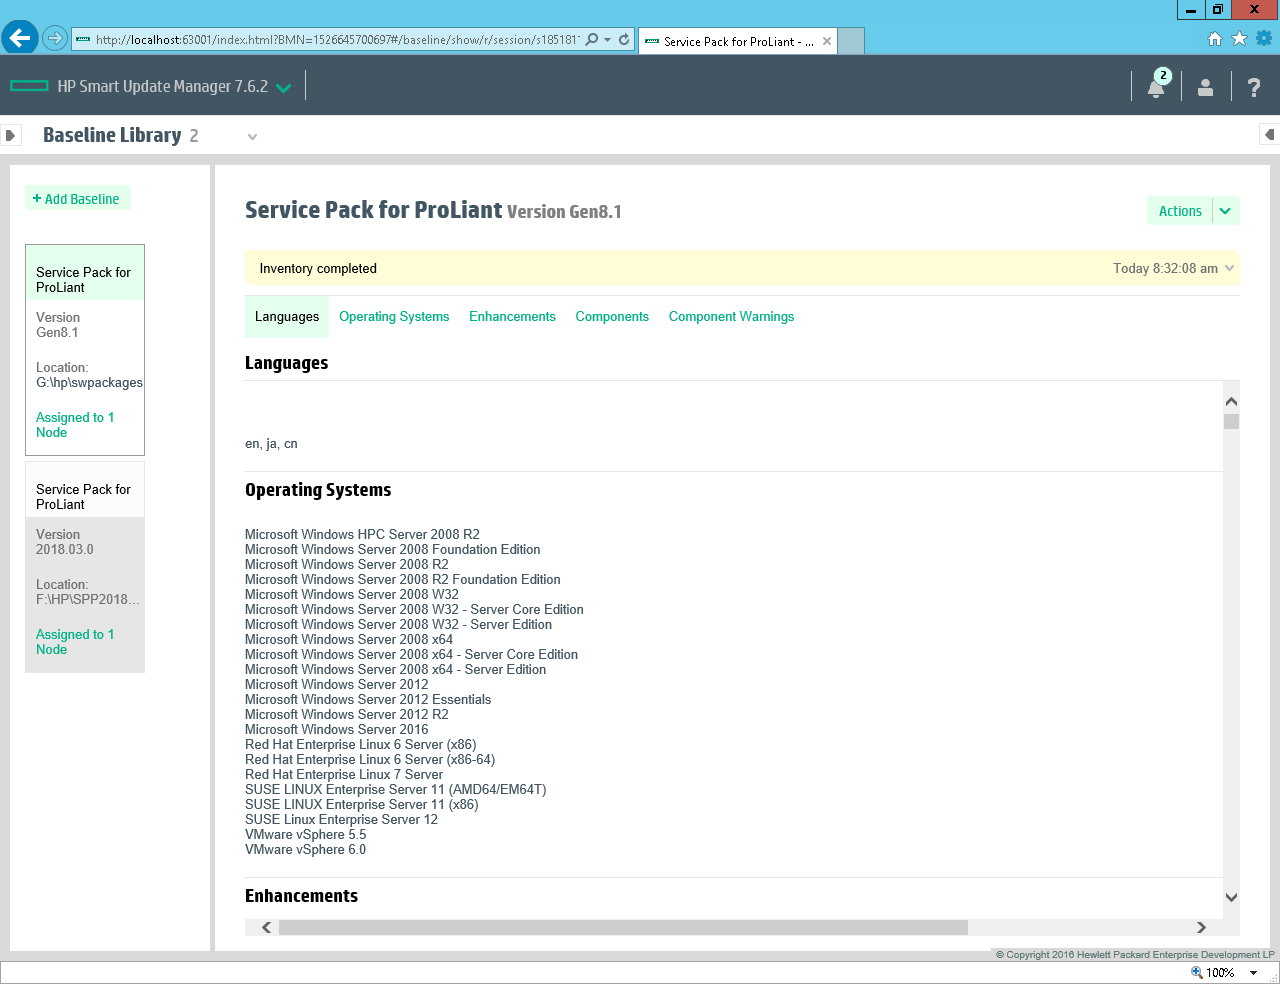Expand the Inventory completed status details
This screenshot has width=1280, height=984.
click(x=1229, y=268)
